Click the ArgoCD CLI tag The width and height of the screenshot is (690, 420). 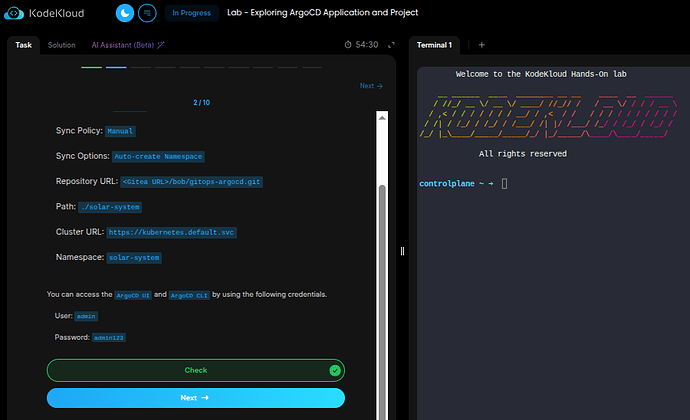click(189, 295)
